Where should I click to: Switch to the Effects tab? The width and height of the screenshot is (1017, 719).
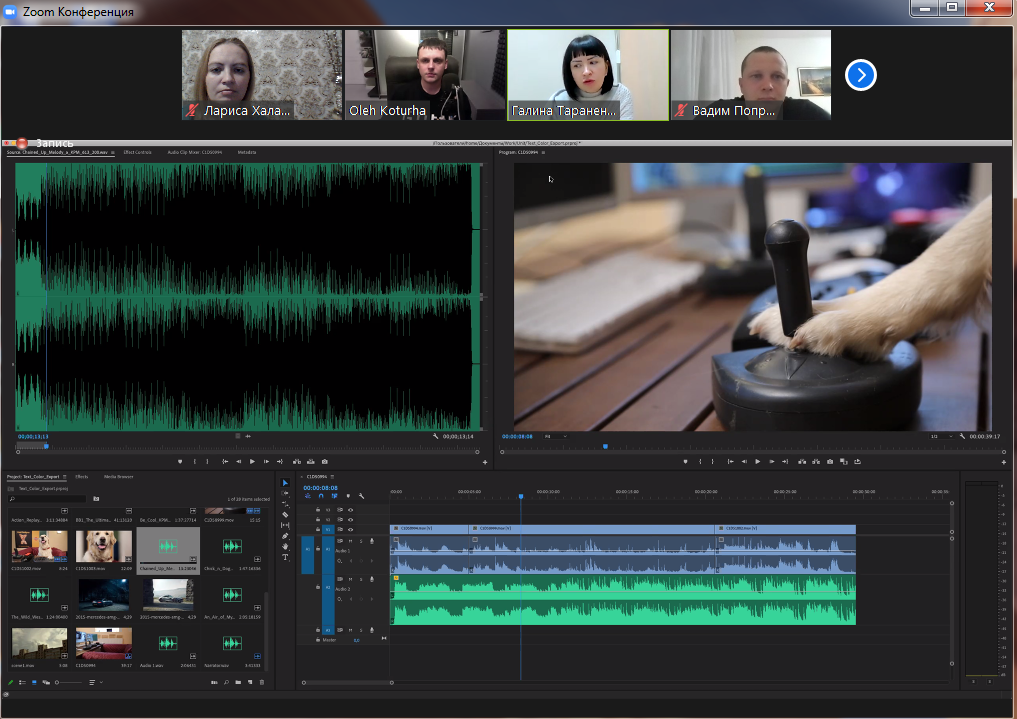pyautogui.click(x=82, y=477)
